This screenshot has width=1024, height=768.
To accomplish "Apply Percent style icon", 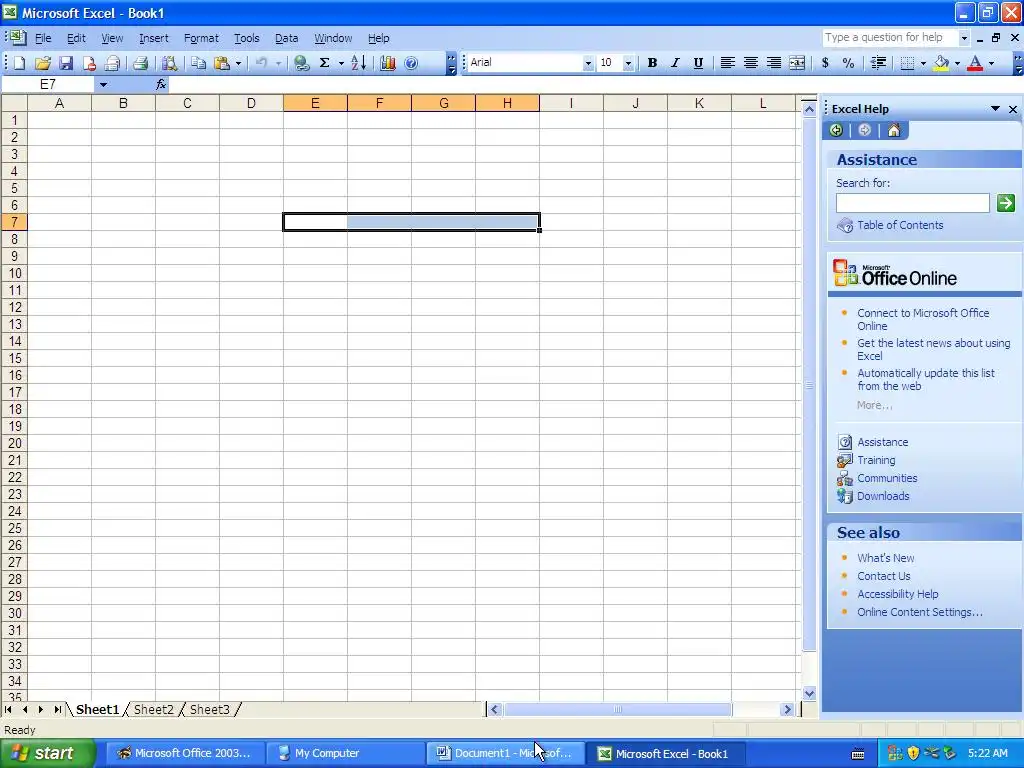I will [x=848, y=63].
